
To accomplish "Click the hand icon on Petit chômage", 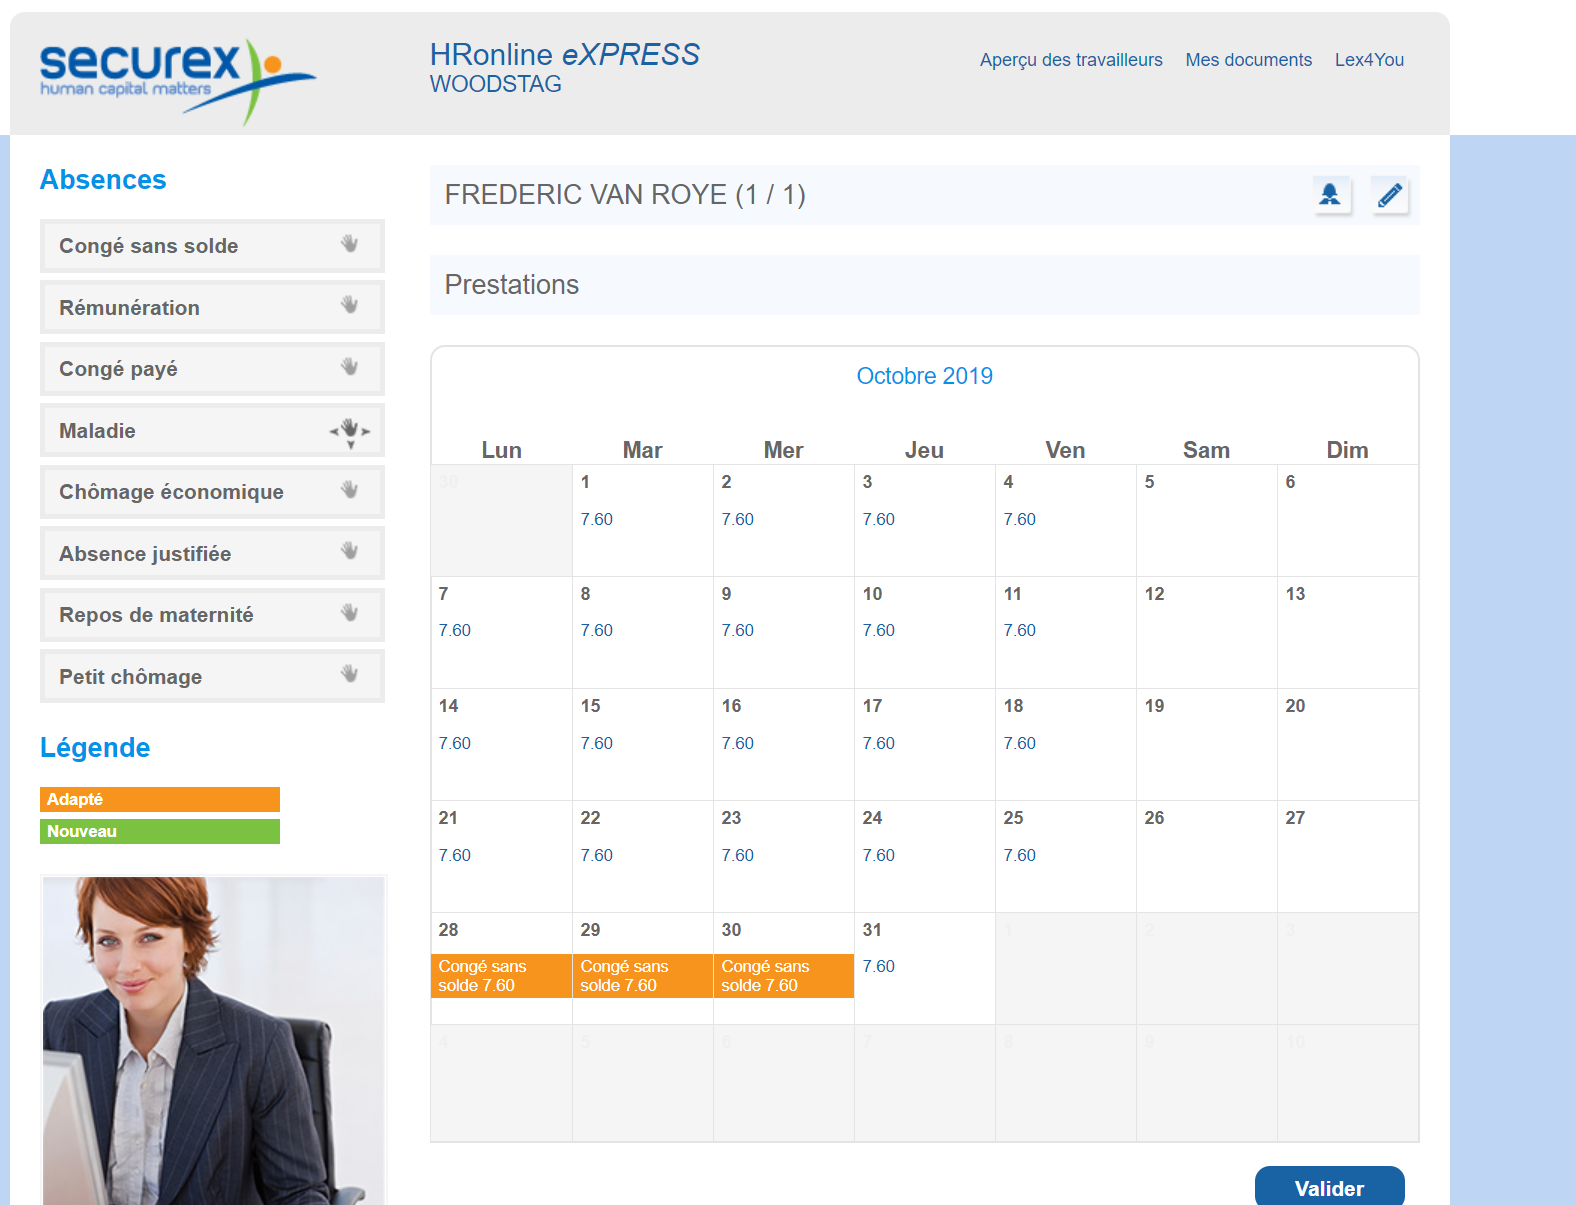I will pyautogui.click(x=349, y=675).
